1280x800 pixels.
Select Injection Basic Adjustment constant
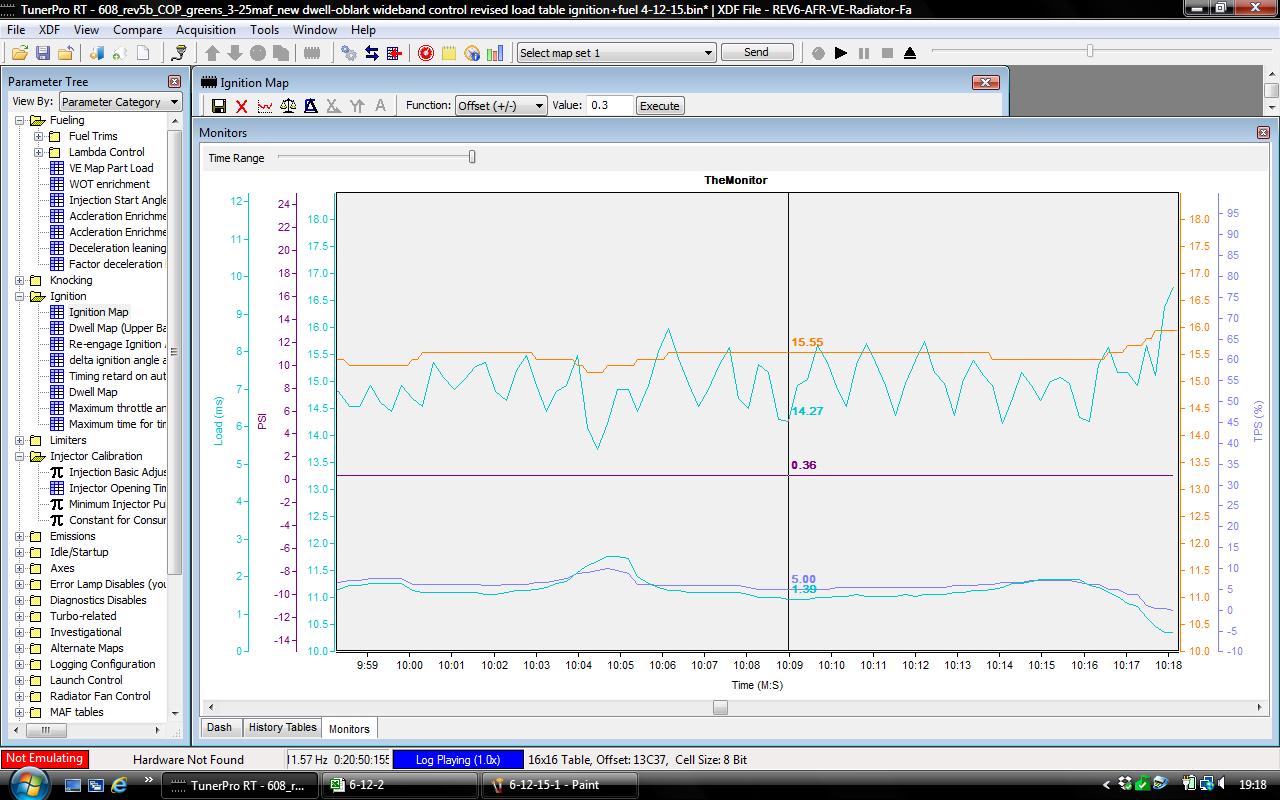[117, 472]
